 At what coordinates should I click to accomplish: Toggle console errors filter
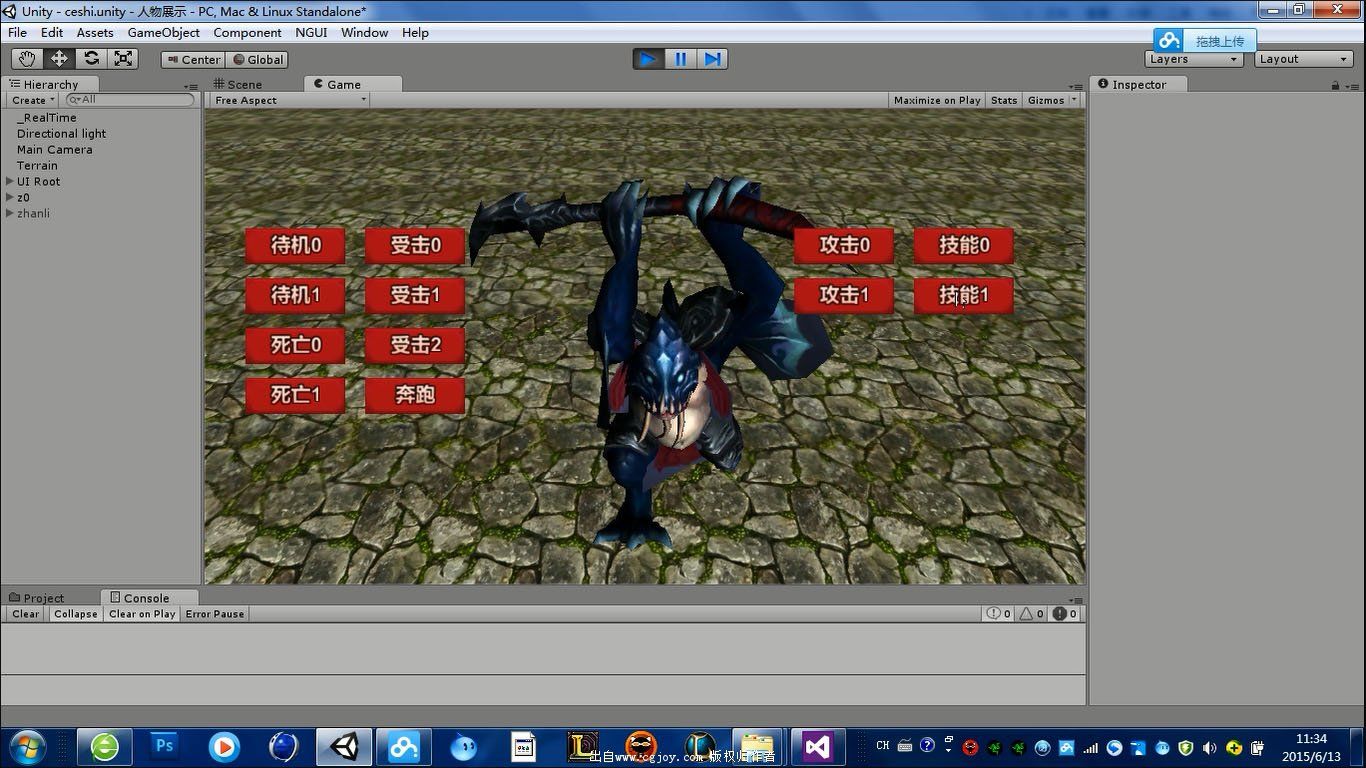click(1064, 614)
